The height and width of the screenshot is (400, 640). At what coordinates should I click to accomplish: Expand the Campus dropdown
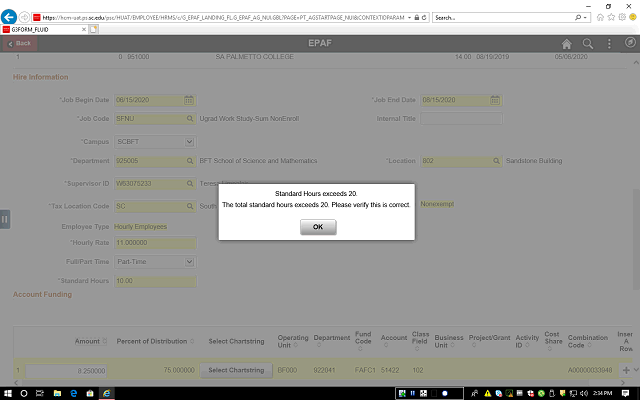click(189, 142)
